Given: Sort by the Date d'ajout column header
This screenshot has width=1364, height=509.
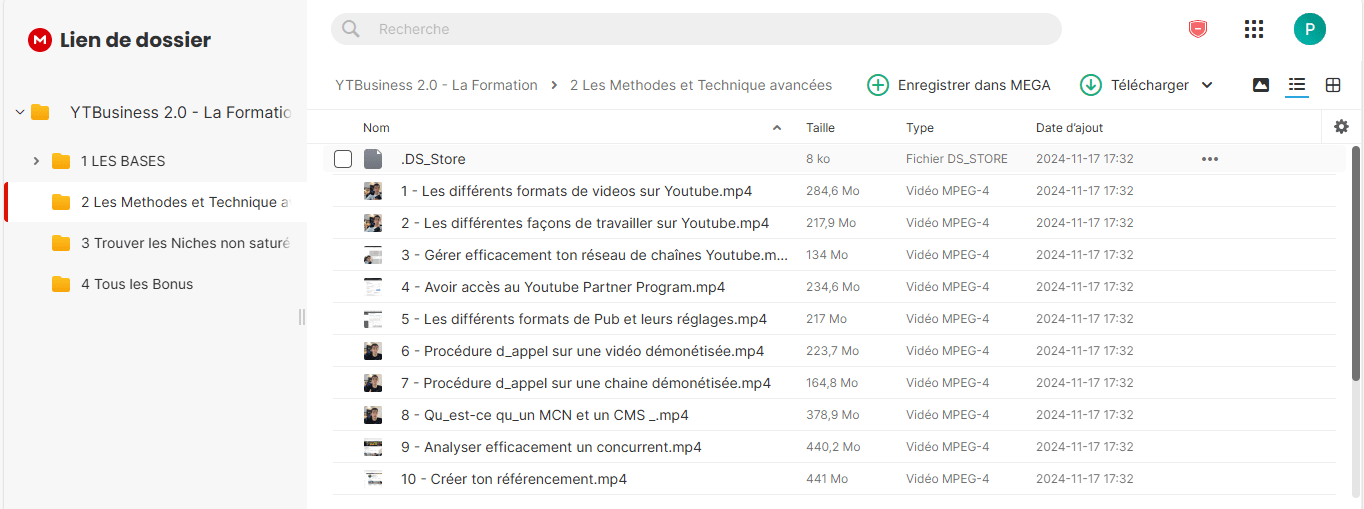Looking at the screenshot, I should click(x=1069, y=128).
